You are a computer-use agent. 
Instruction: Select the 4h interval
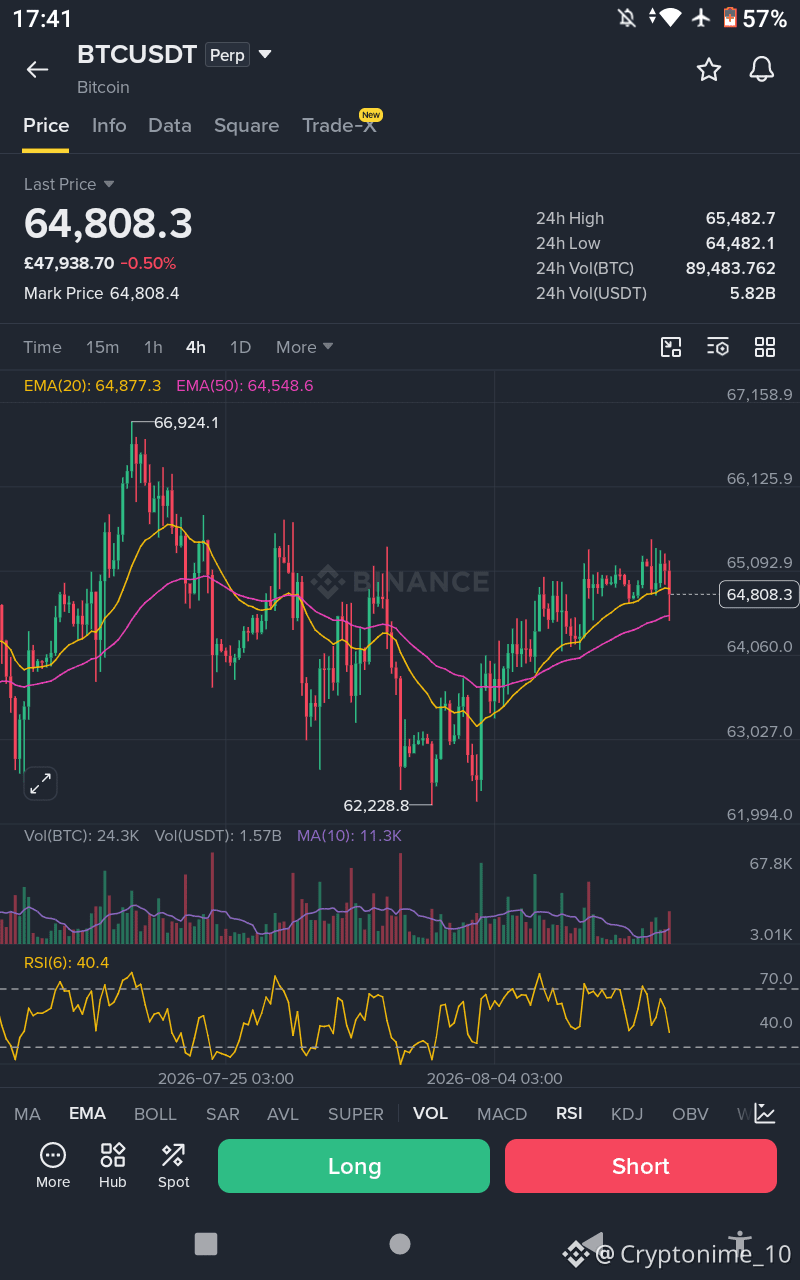195,347
